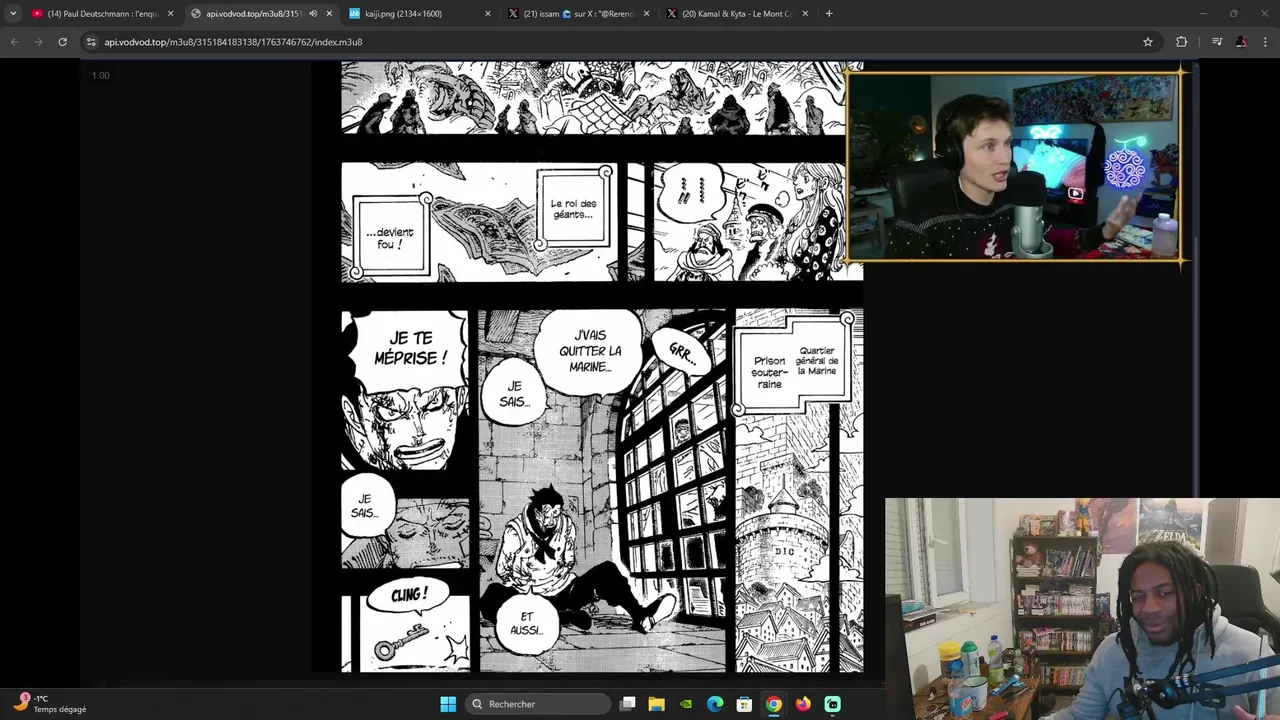The image size is (1280, 720).
Task: Click the 1.00 playback speed label
Action: pos(101,75)
